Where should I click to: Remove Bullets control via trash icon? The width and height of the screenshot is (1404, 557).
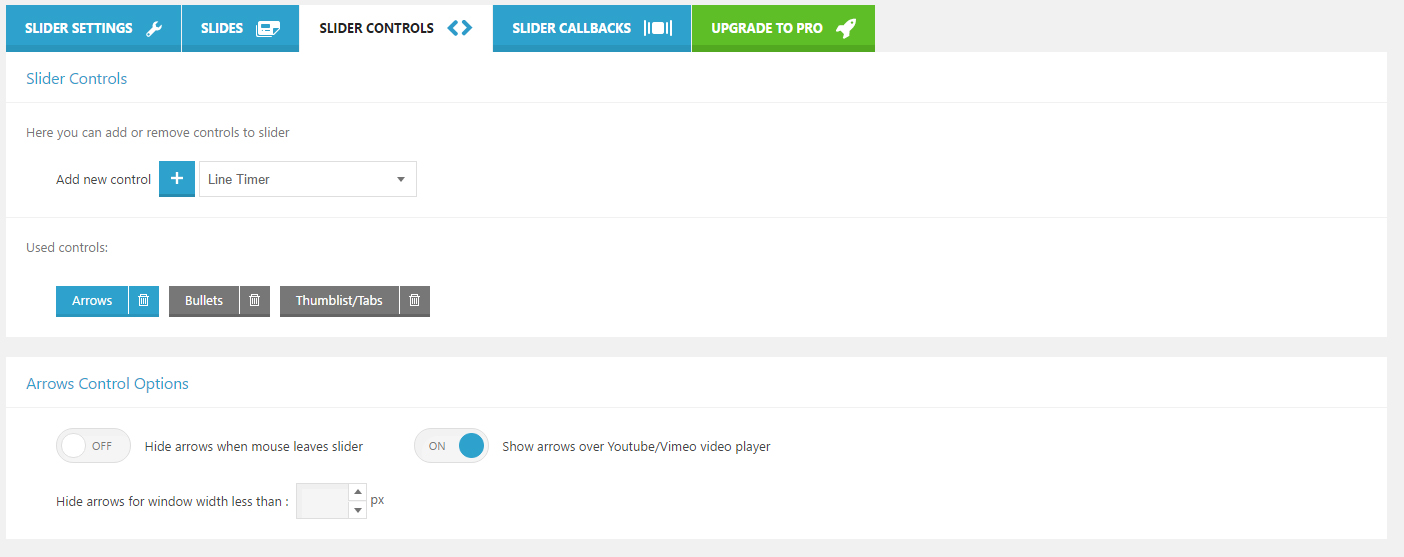tap(255, 300)
